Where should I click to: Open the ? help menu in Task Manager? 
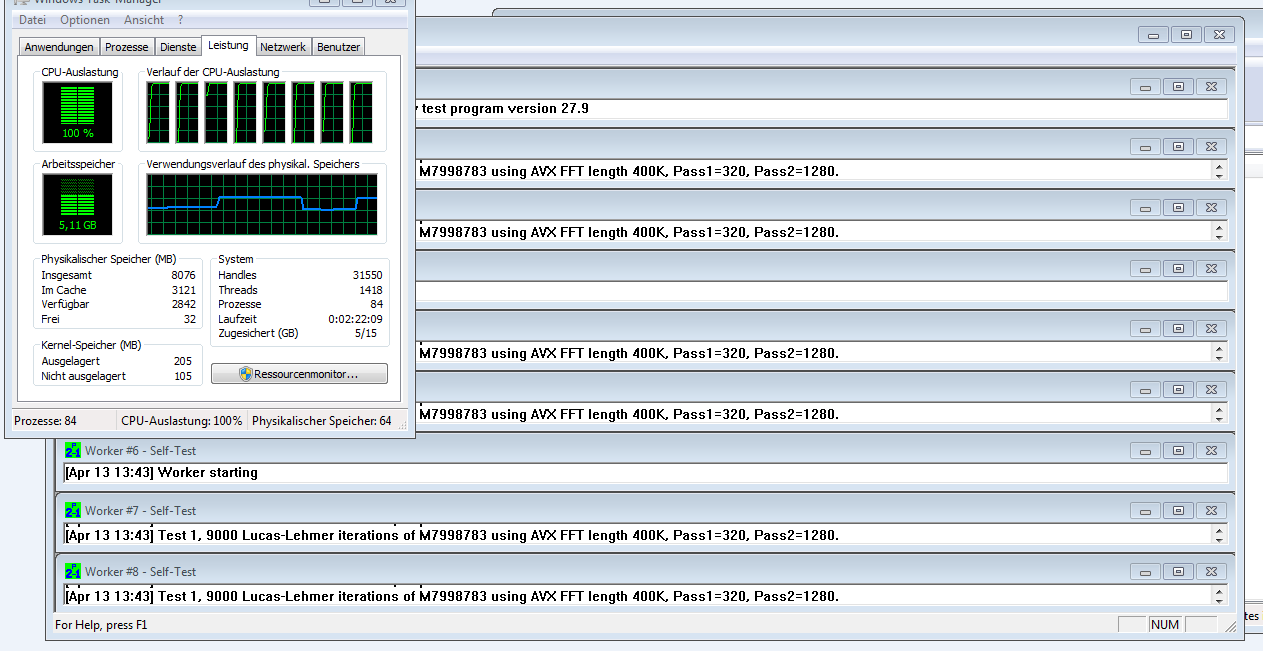pos(181,20)
